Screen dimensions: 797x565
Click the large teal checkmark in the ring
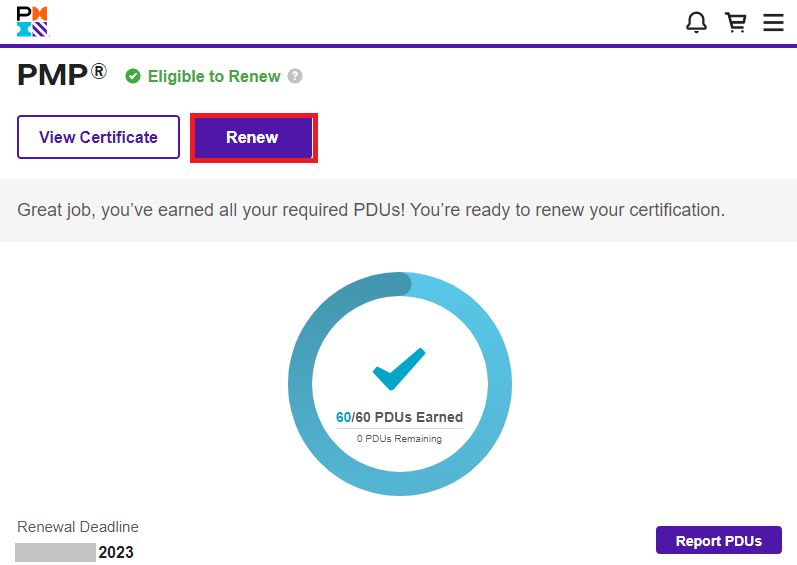click(x=399, y=369)
